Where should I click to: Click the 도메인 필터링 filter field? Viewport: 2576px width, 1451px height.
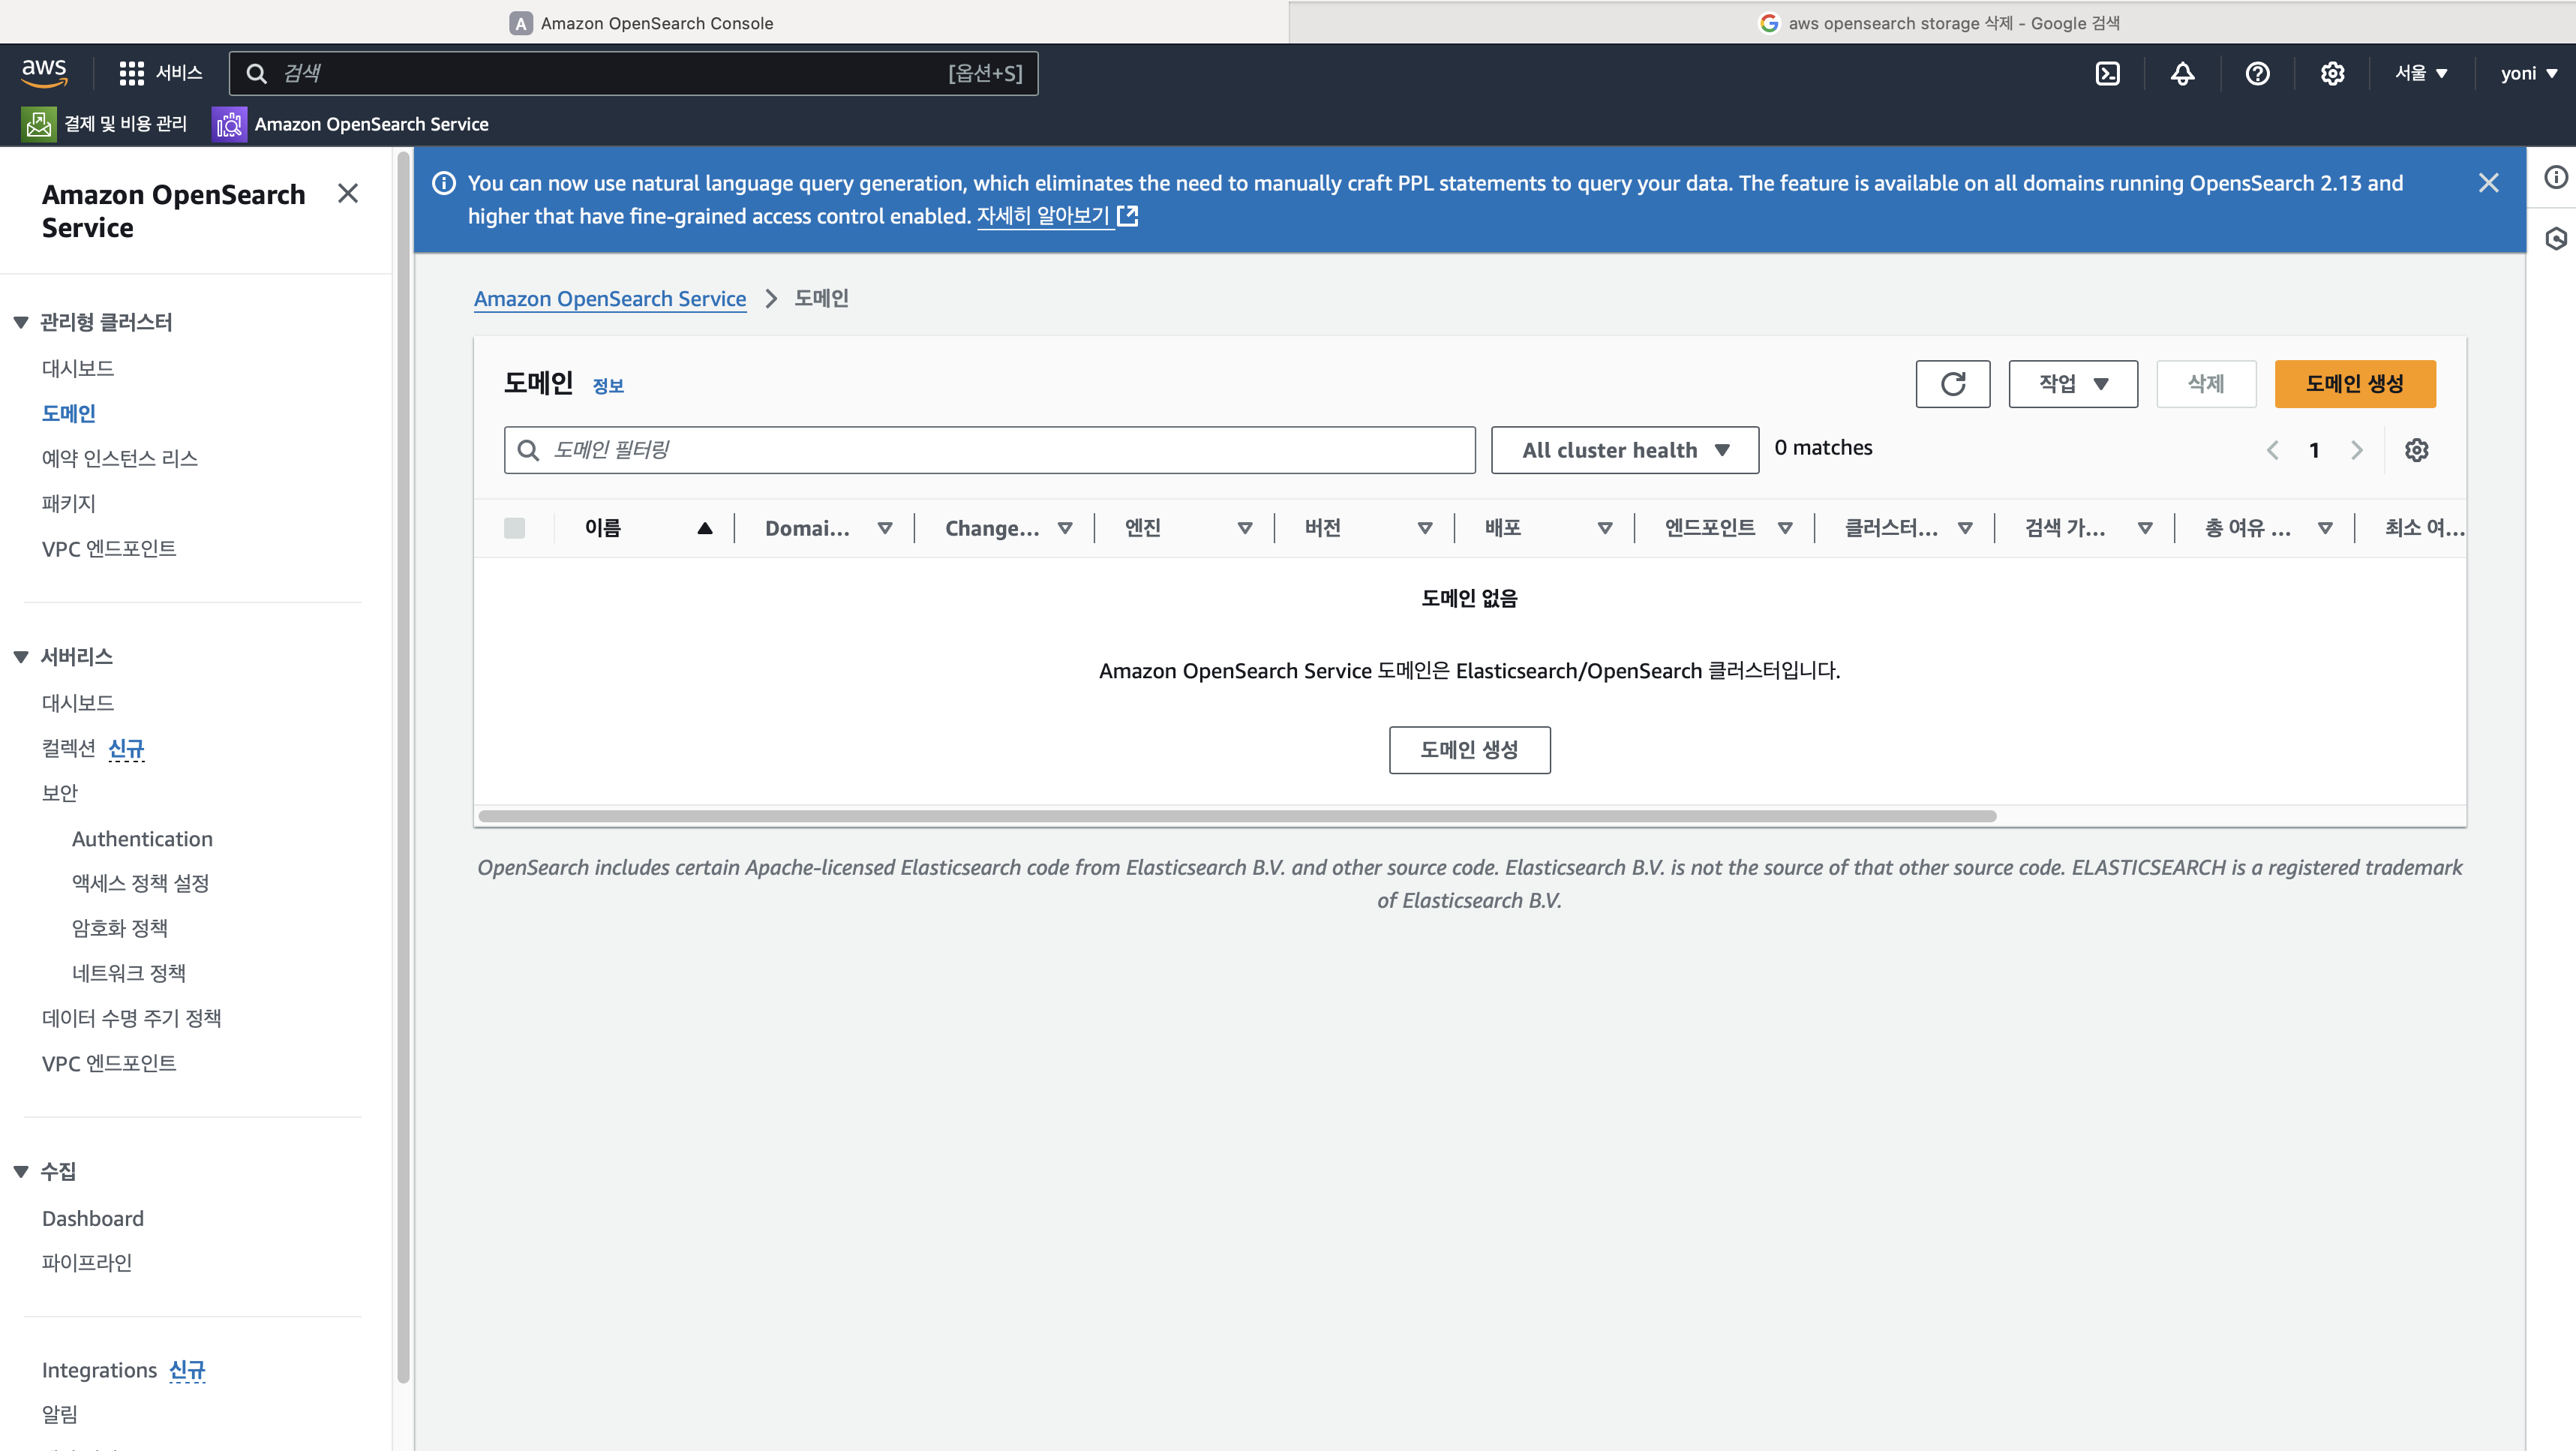tap(989, 450)
